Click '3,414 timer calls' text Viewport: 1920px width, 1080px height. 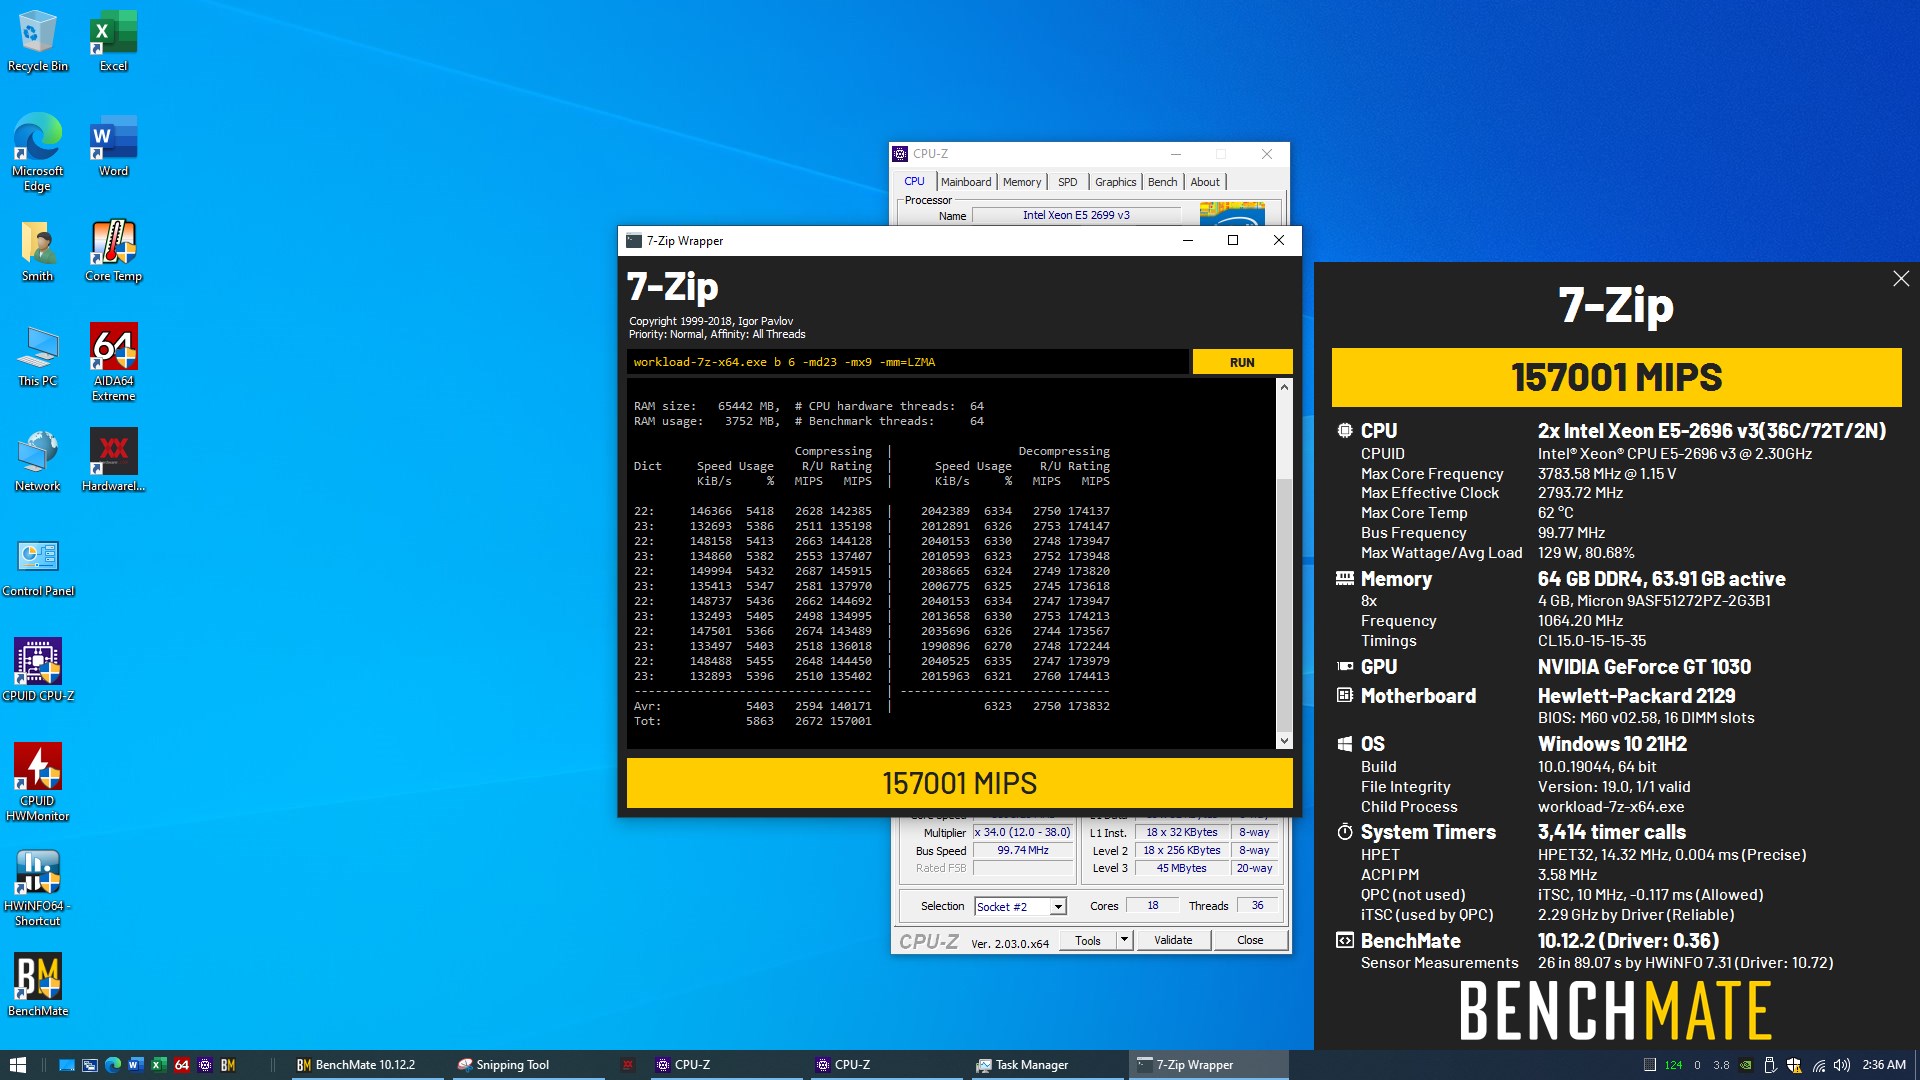(x=1611, y=832)
